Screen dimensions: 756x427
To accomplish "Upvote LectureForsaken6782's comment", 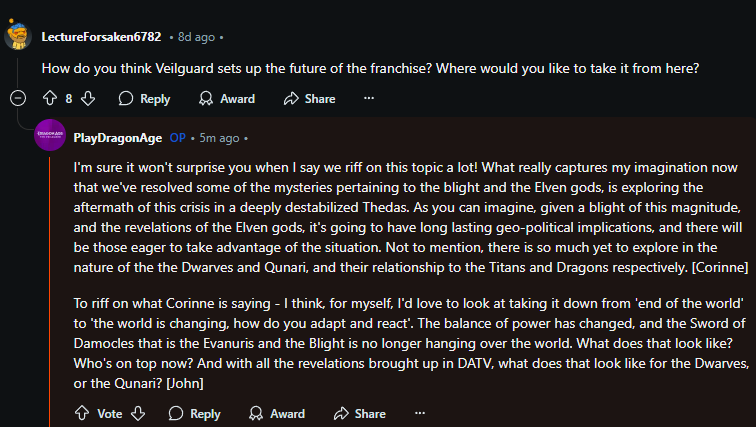I will 50,99.
